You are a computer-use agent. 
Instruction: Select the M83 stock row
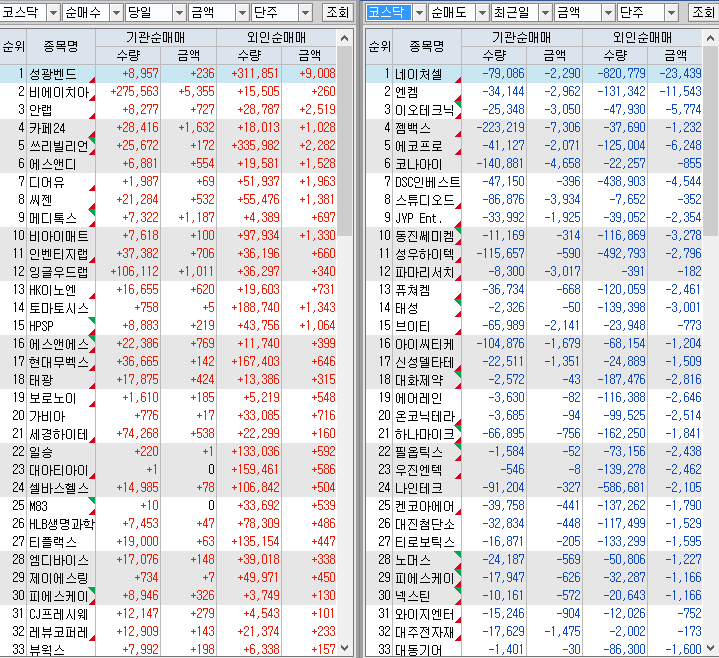[168, 506]
